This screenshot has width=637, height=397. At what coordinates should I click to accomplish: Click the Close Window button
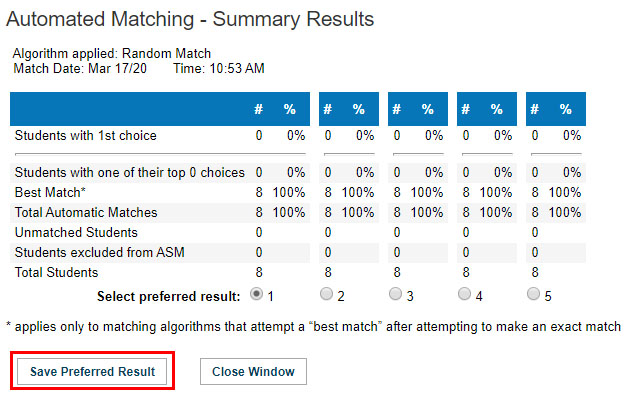click(253, 371)
